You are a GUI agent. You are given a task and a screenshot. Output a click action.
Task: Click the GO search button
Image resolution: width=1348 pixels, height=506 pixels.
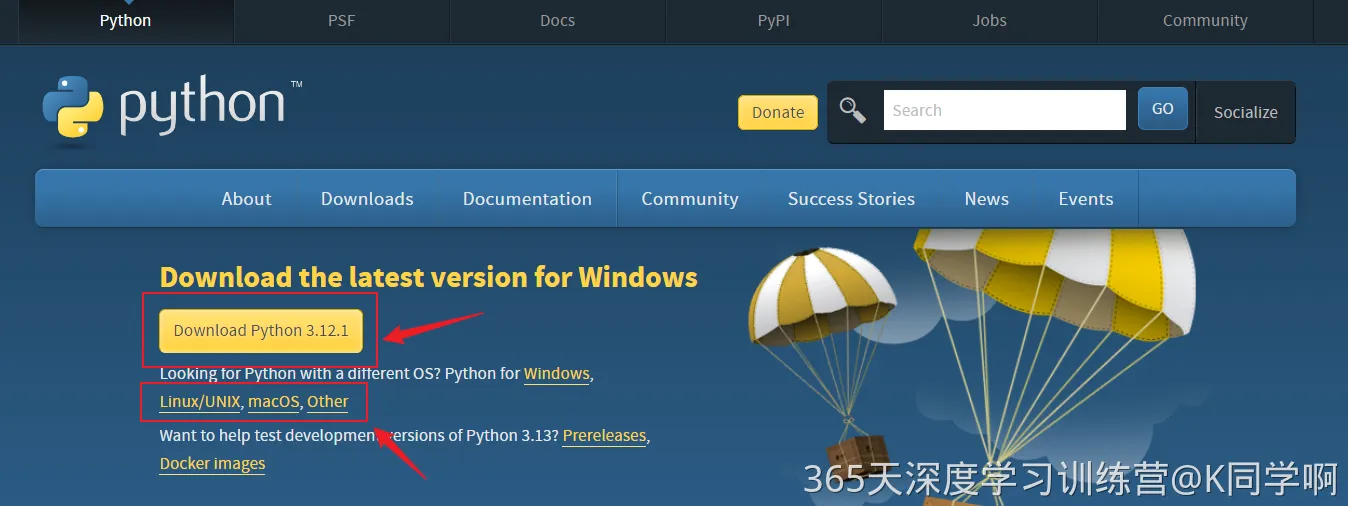pyautogui.click(x=1163, y=109)
